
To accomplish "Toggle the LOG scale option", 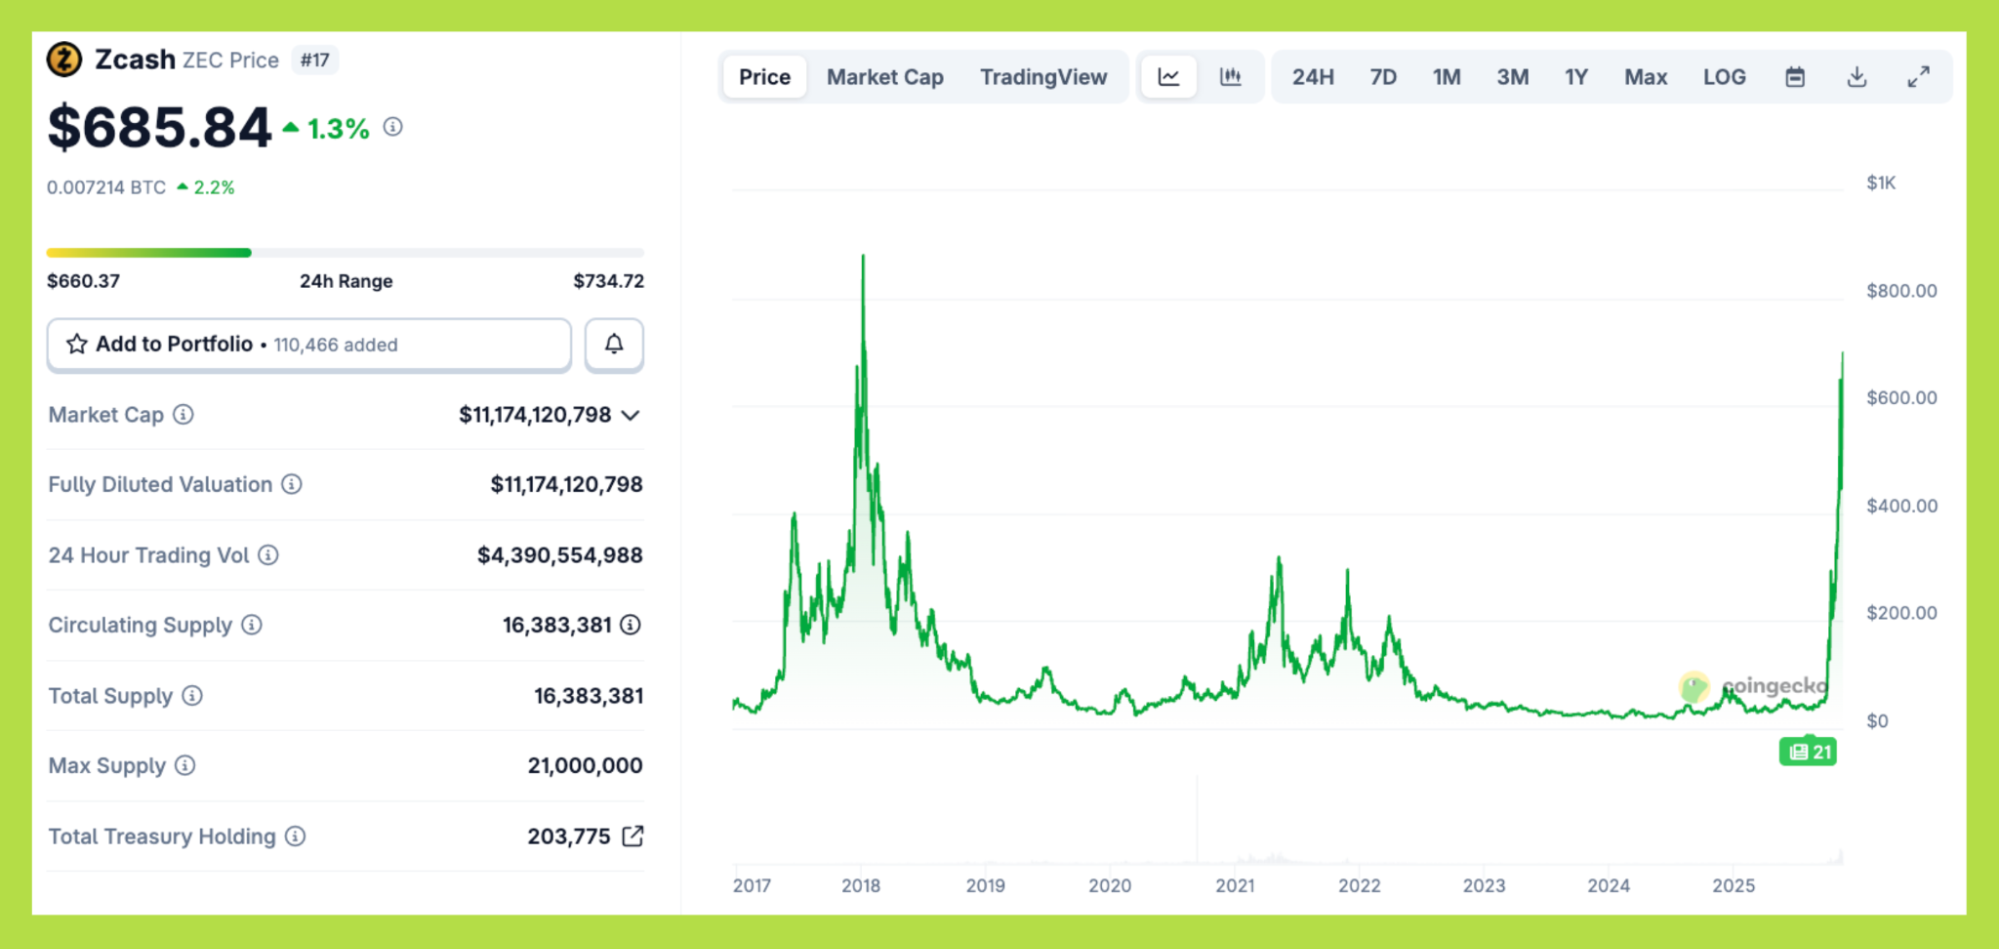I will tap(1724, 77).
